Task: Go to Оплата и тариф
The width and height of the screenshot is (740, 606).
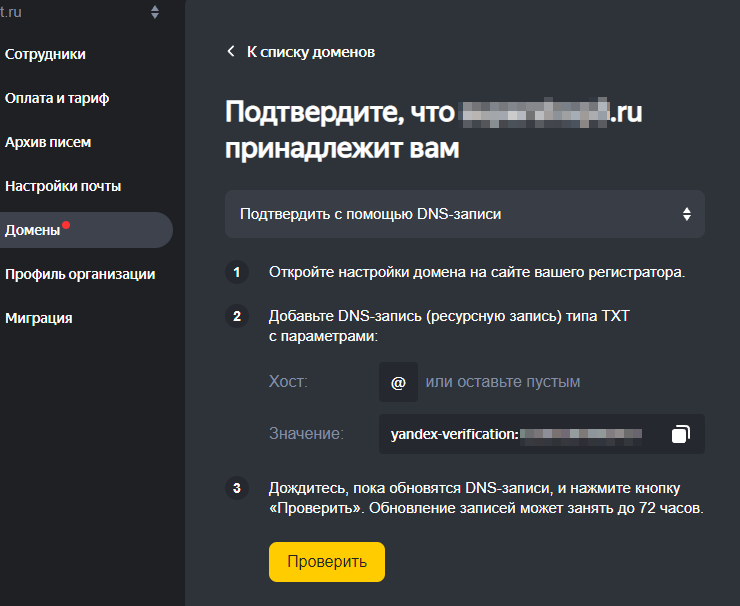Action: point(56,98)
